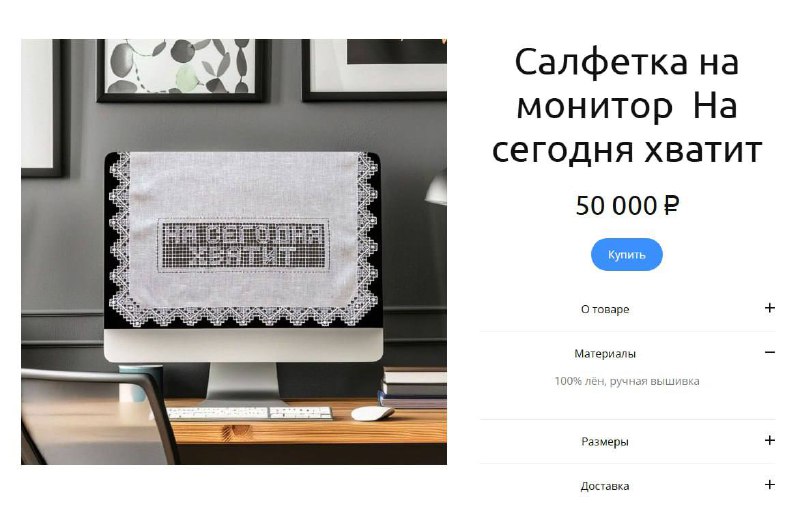Image resolution: width=800 pixels, height=520 pixels.
Task: Click the price 50 000 ₽
Action: click(627, 206)
